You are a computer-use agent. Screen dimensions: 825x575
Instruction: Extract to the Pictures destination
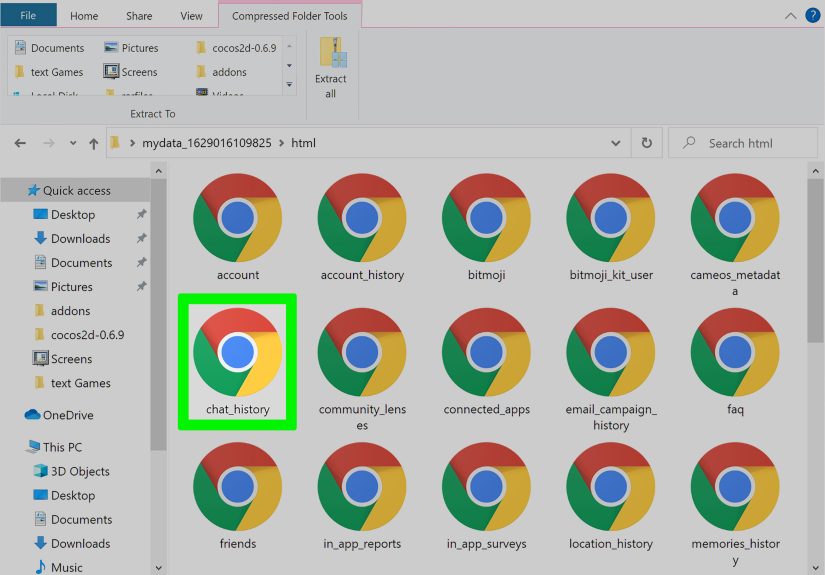pos(131,48)
